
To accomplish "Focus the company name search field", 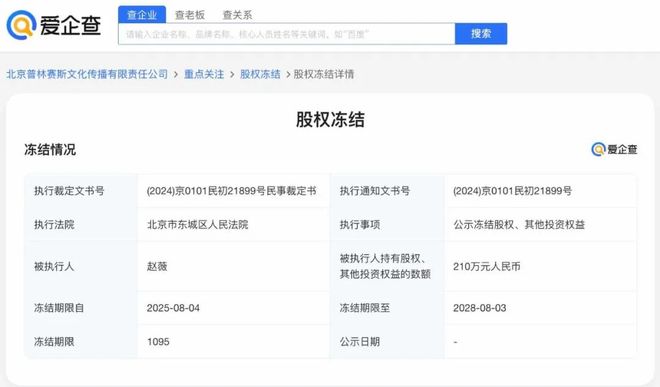I will pos(287,34).
